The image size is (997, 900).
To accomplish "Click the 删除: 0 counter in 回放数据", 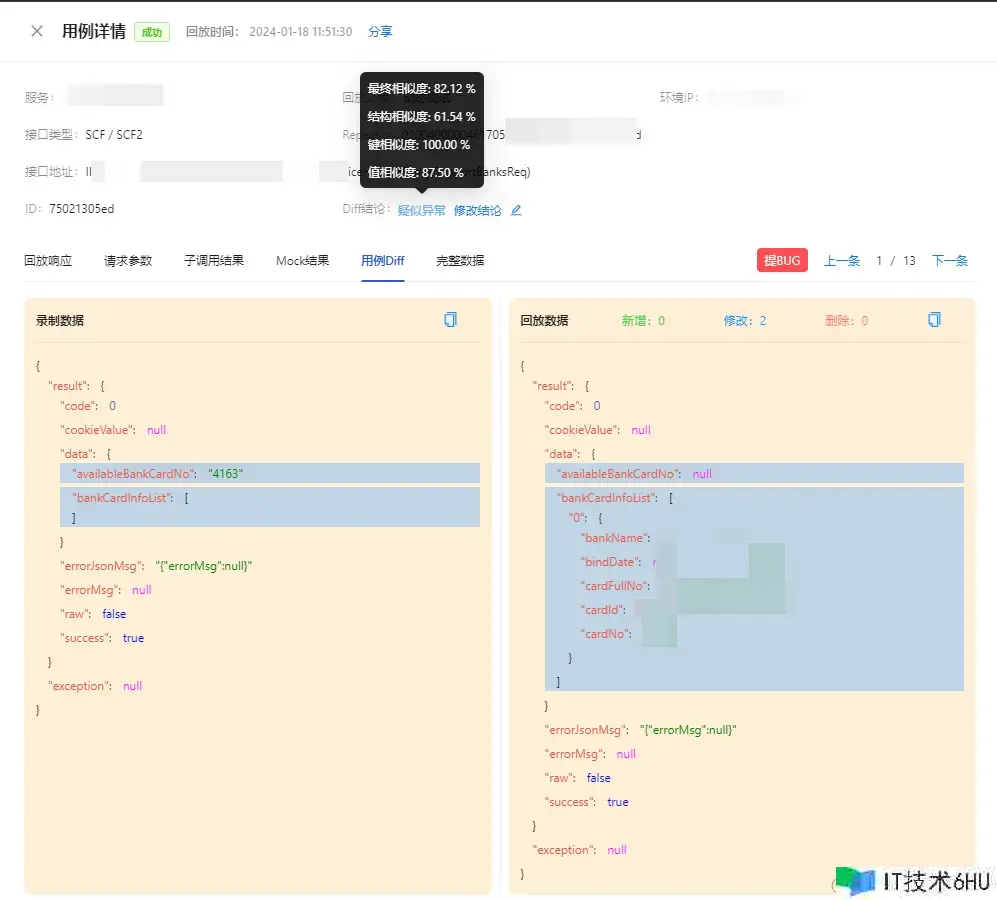I will click(x=846, y=321).
